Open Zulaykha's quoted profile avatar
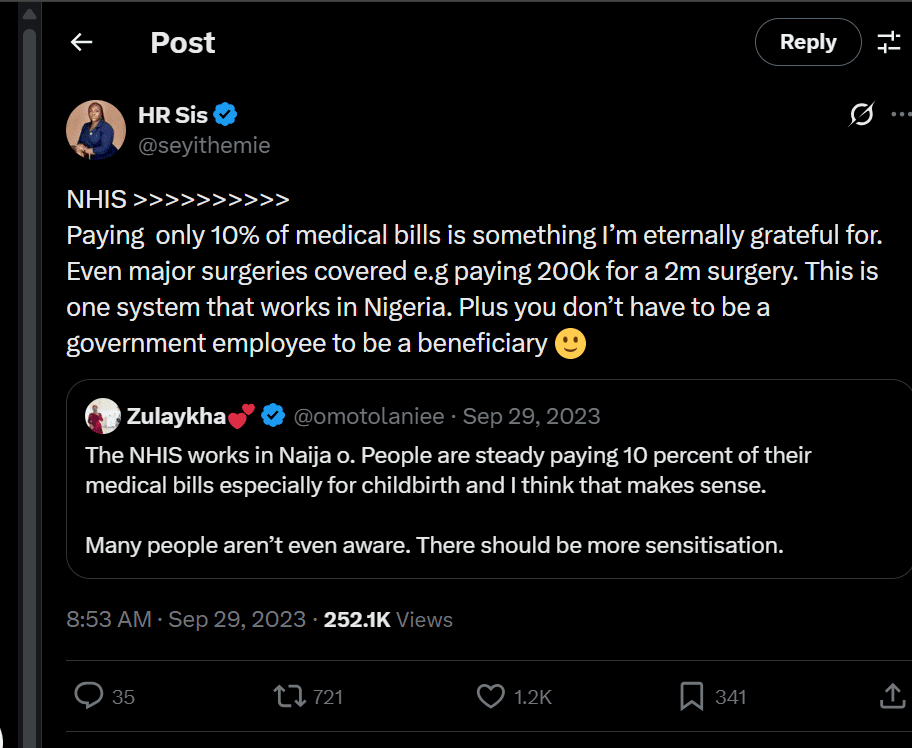The image size is (912, 748). tap(103, 415)
